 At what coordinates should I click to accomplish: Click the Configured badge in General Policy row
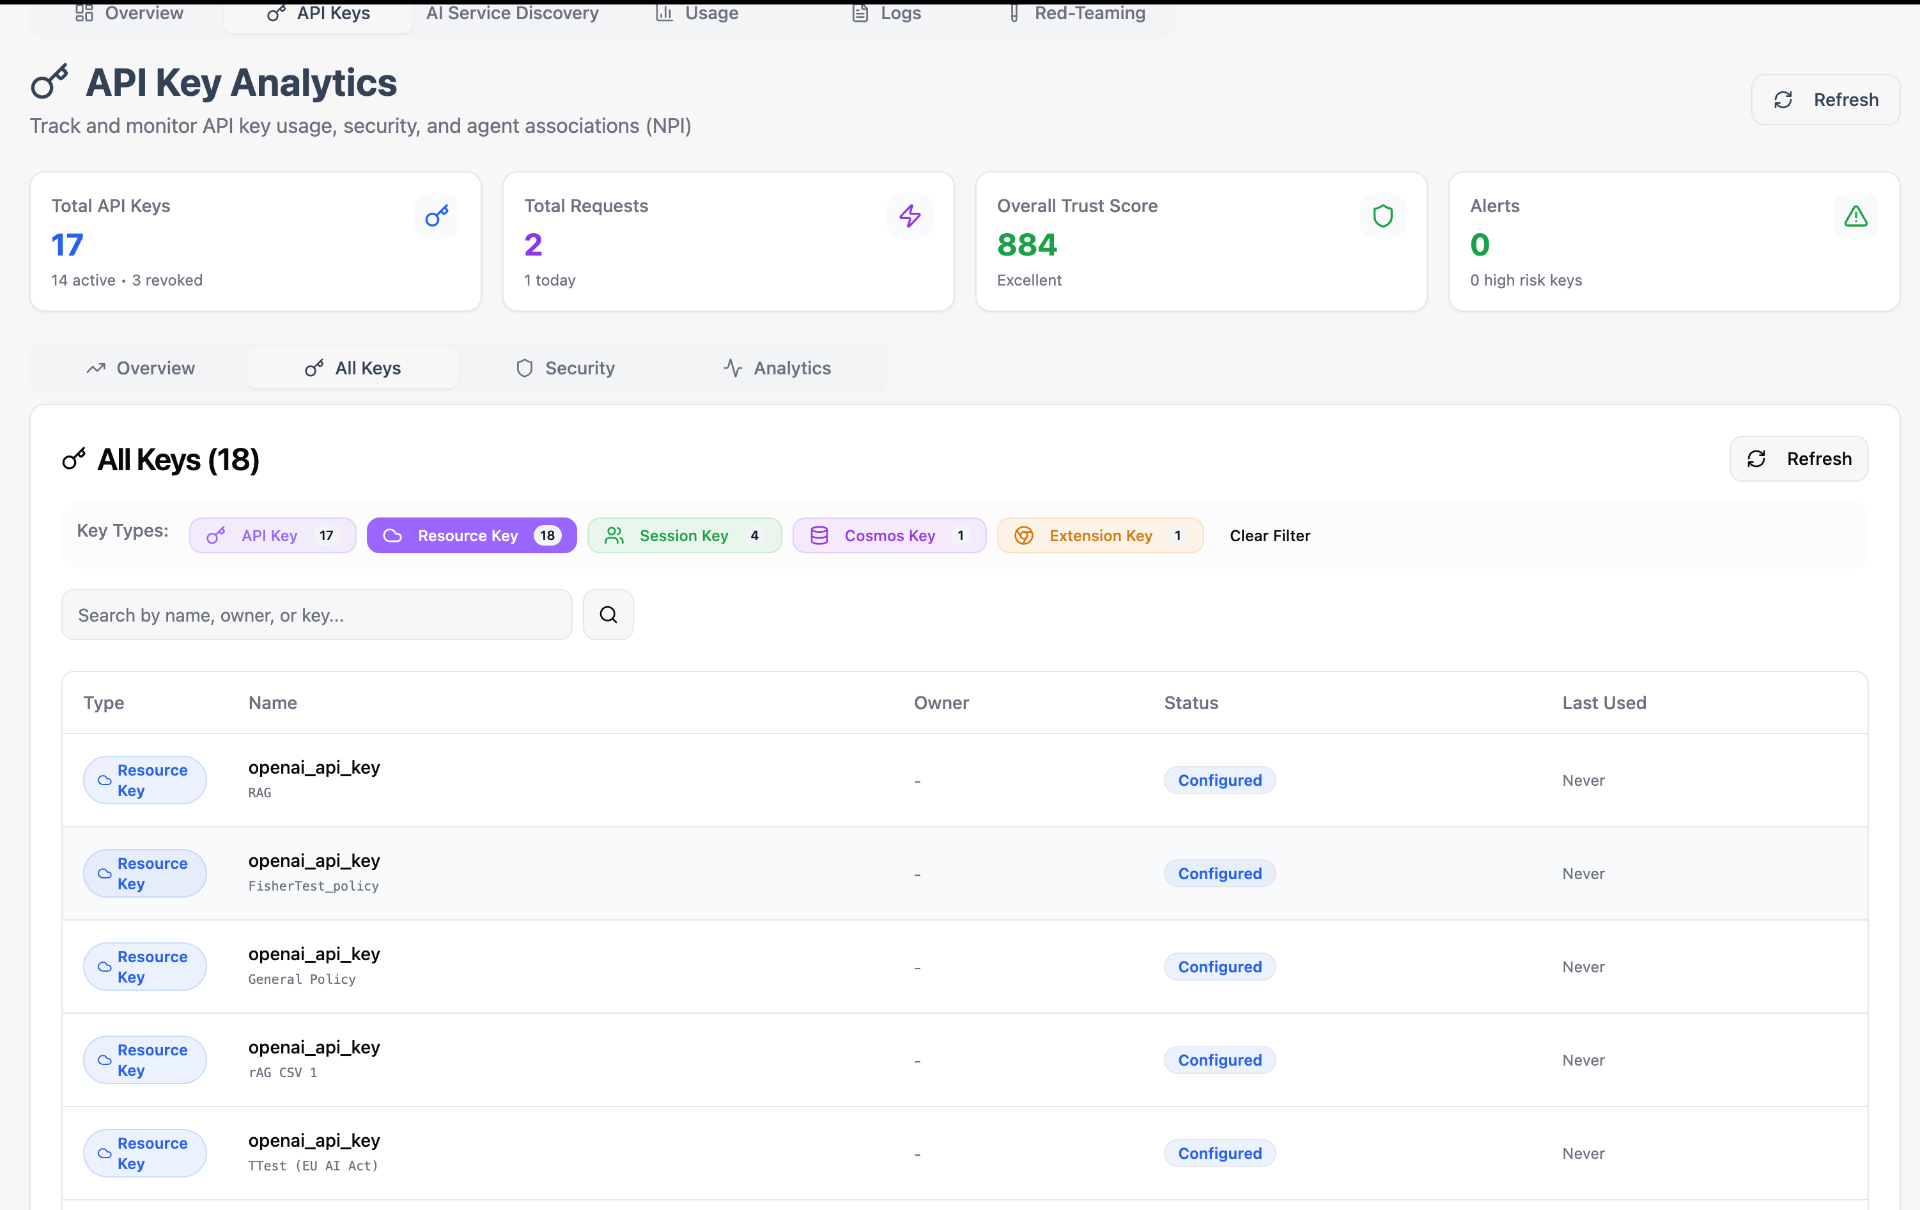(x=1219, y=967)
